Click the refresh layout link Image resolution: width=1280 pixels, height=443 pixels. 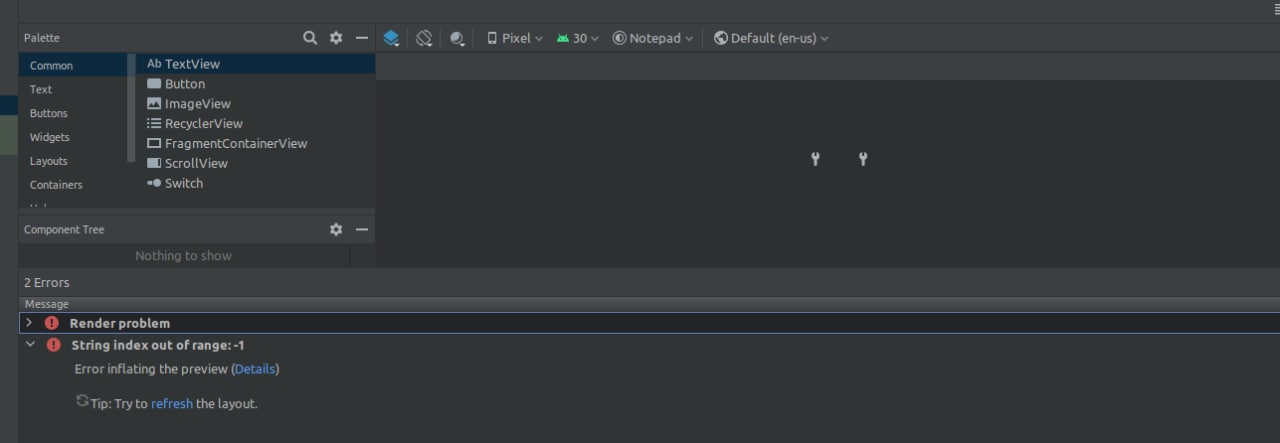(x=172, y=404)
